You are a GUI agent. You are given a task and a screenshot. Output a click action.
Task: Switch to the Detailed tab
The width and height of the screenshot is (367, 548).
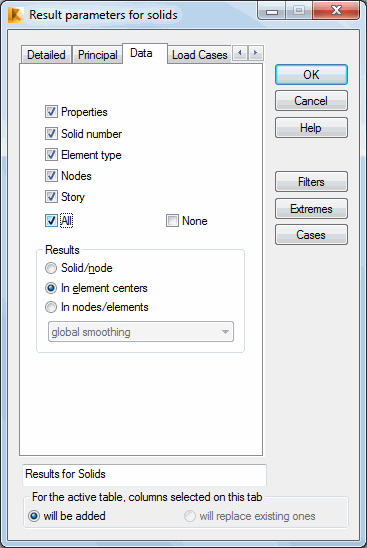click(x=46, y=55)
